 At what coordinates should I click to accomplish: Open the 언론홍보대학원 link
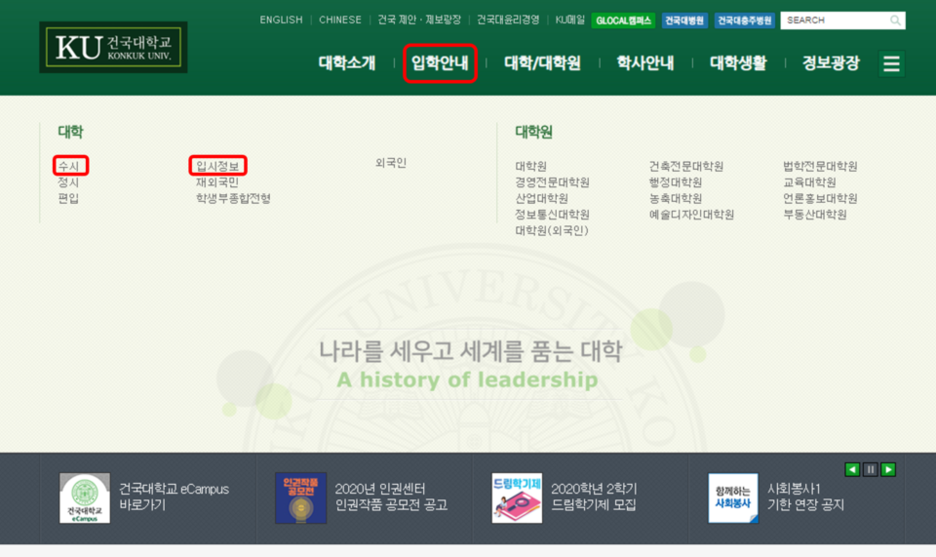(820, 198)
